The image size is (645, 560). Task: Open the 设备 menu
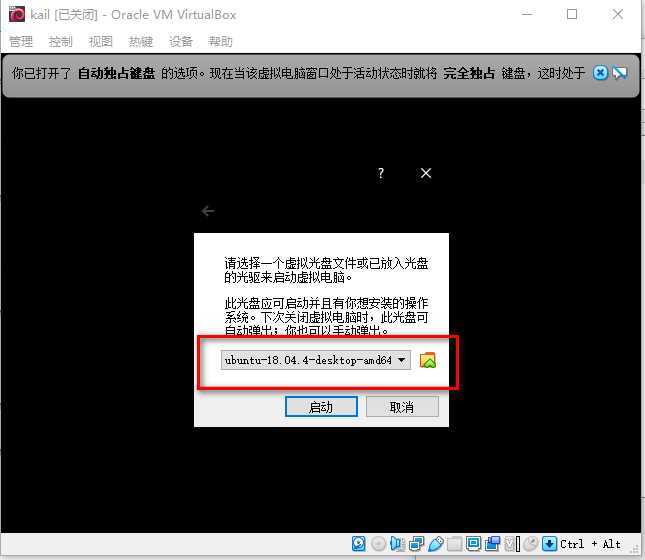pos(181,41)
